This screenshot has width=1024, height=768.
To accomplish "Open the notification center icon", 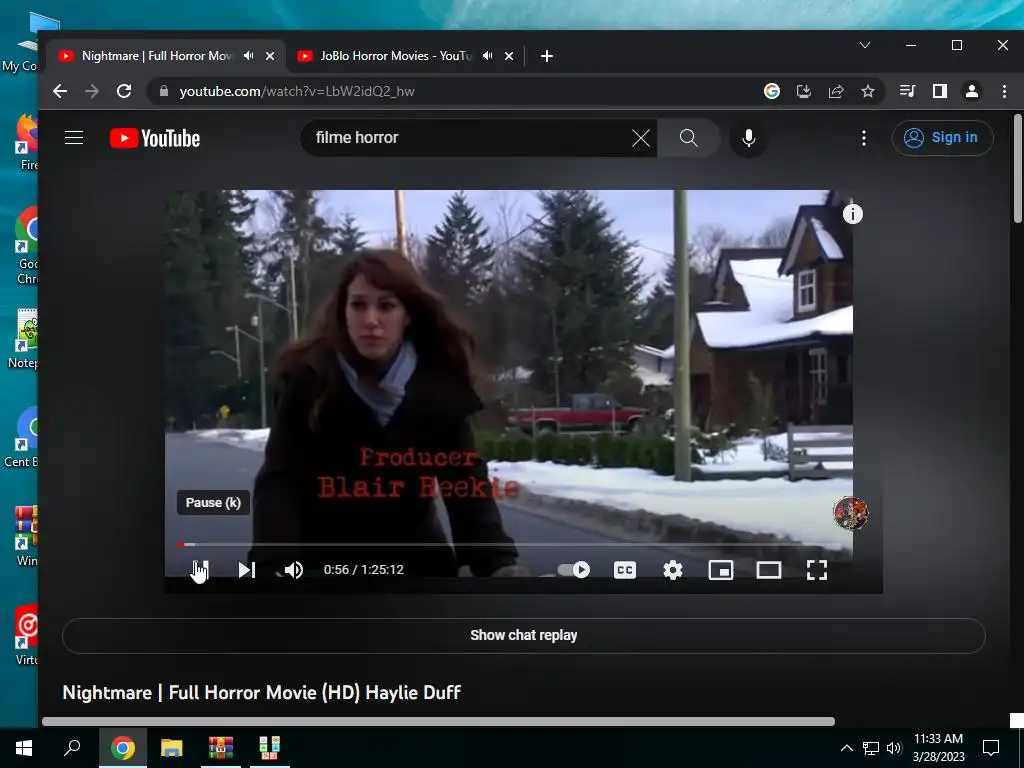I will click(991, 748).
